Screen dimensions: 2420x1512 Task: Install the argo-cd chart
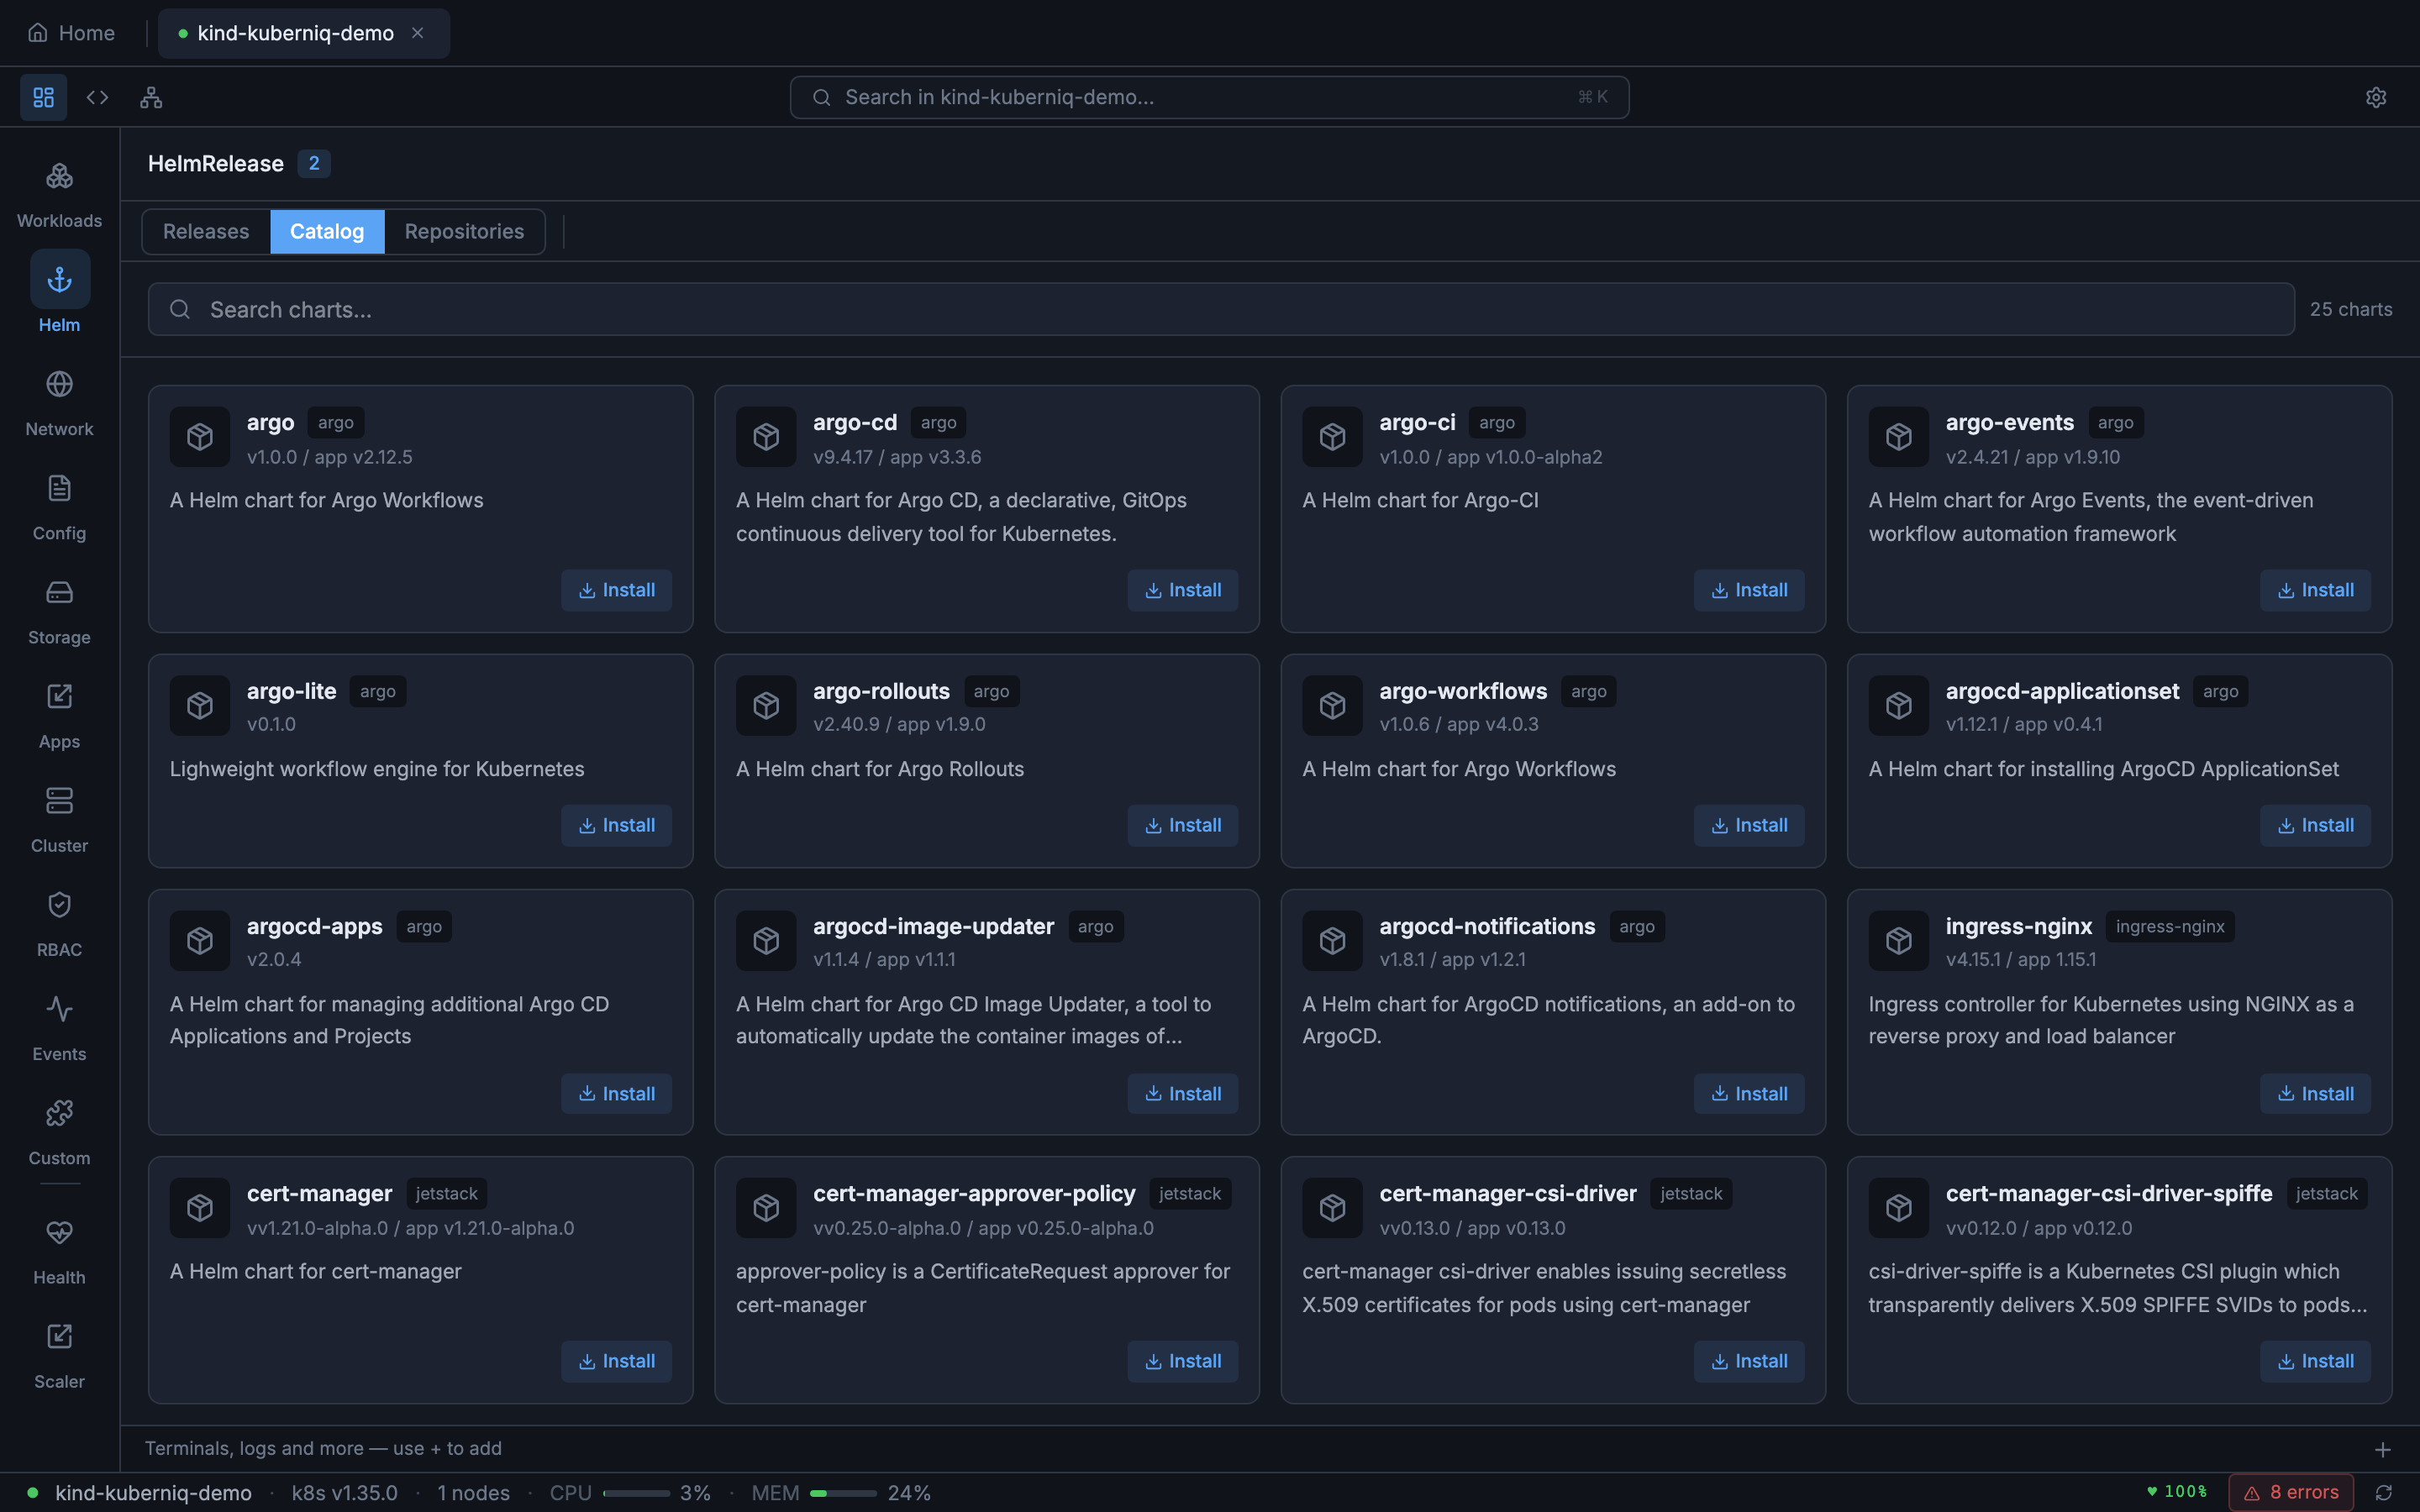[x=1182, y=590]
